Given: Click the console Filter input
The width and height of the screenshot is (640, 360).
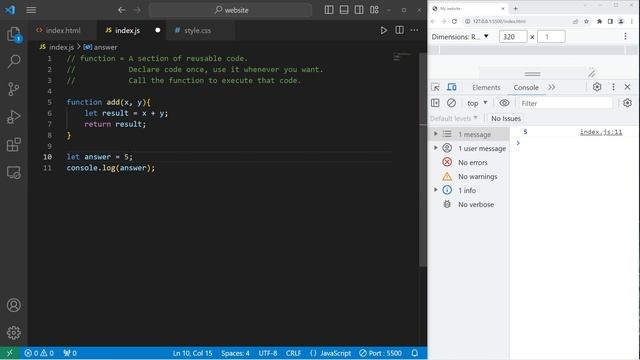Looking at the screenshot, I should 565,103.
